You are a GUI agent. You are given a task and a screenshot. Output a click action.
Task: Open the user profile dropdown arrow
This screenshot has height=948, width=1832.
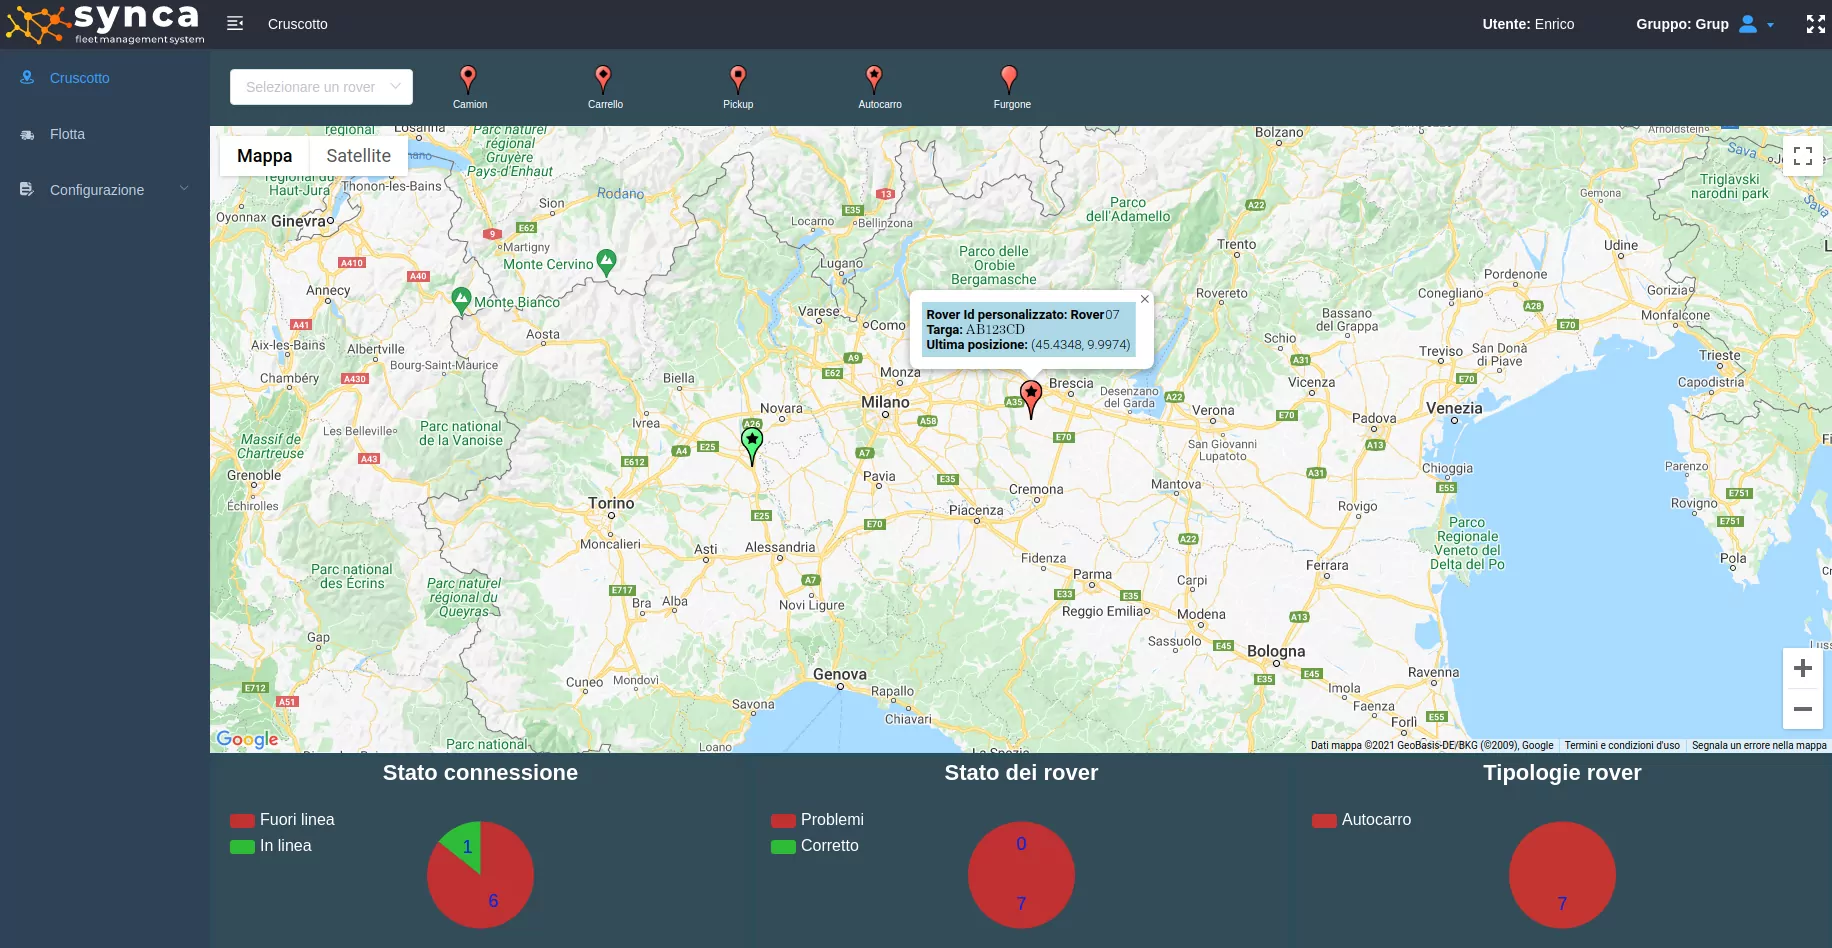[1770, 25]
